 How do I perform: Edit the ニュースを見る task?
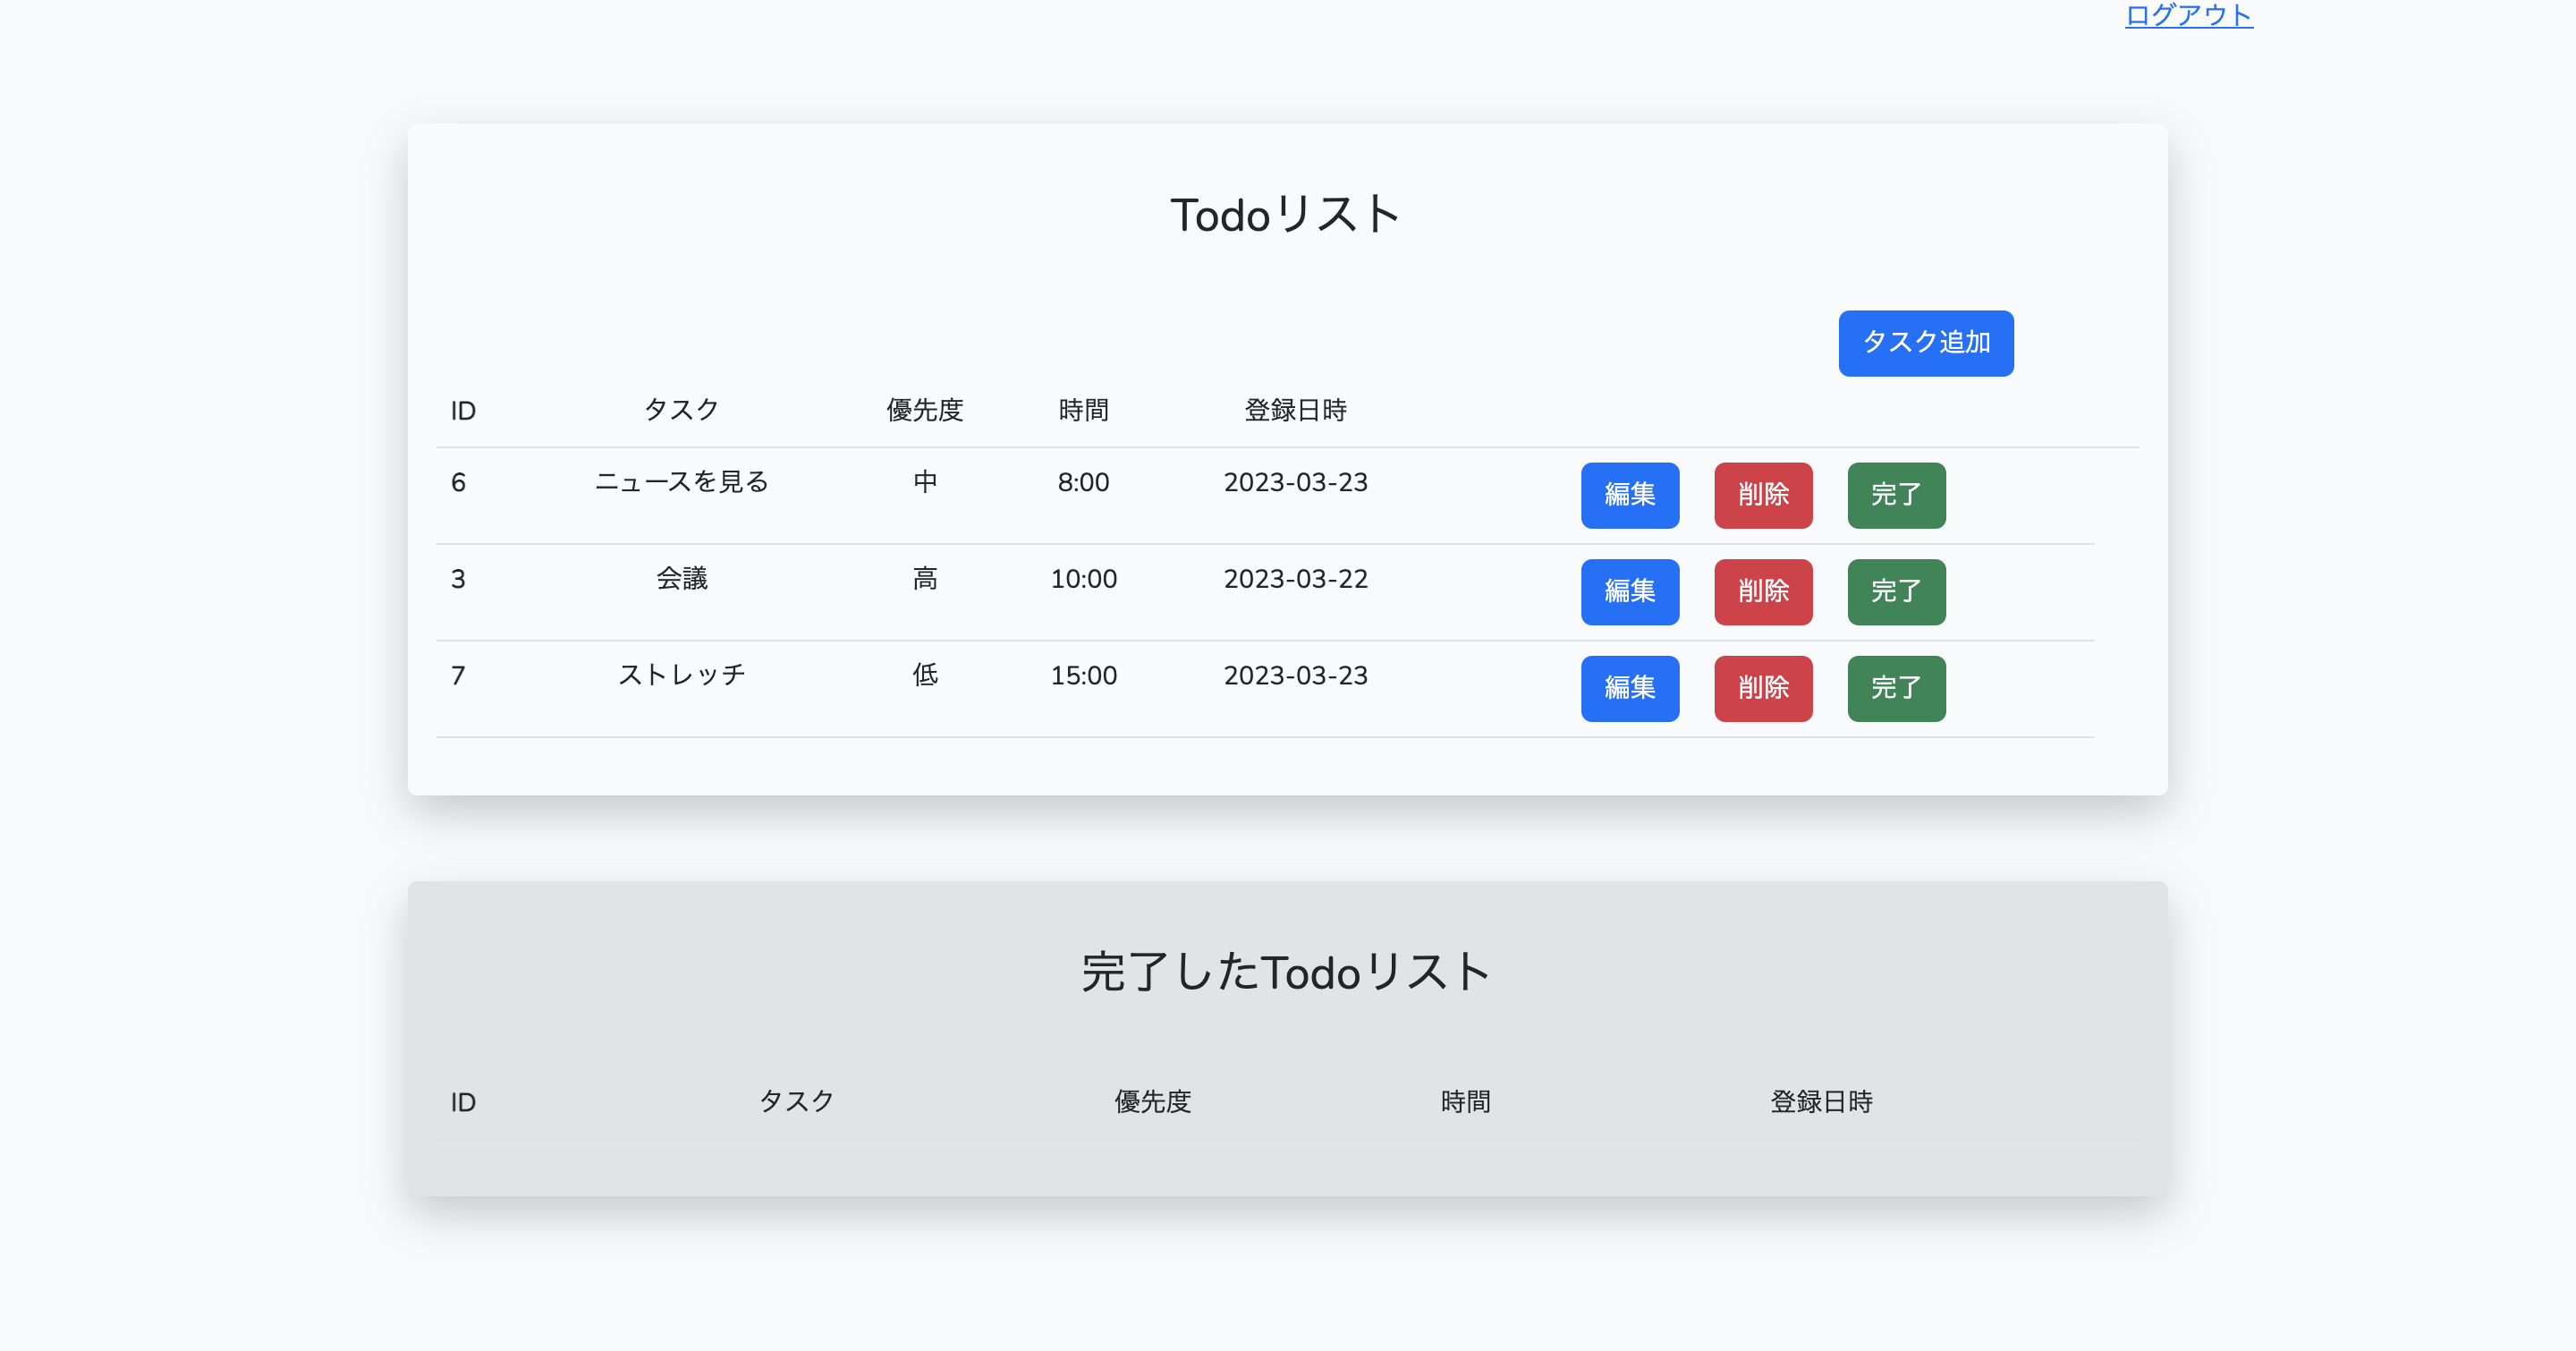(1629, 495)
